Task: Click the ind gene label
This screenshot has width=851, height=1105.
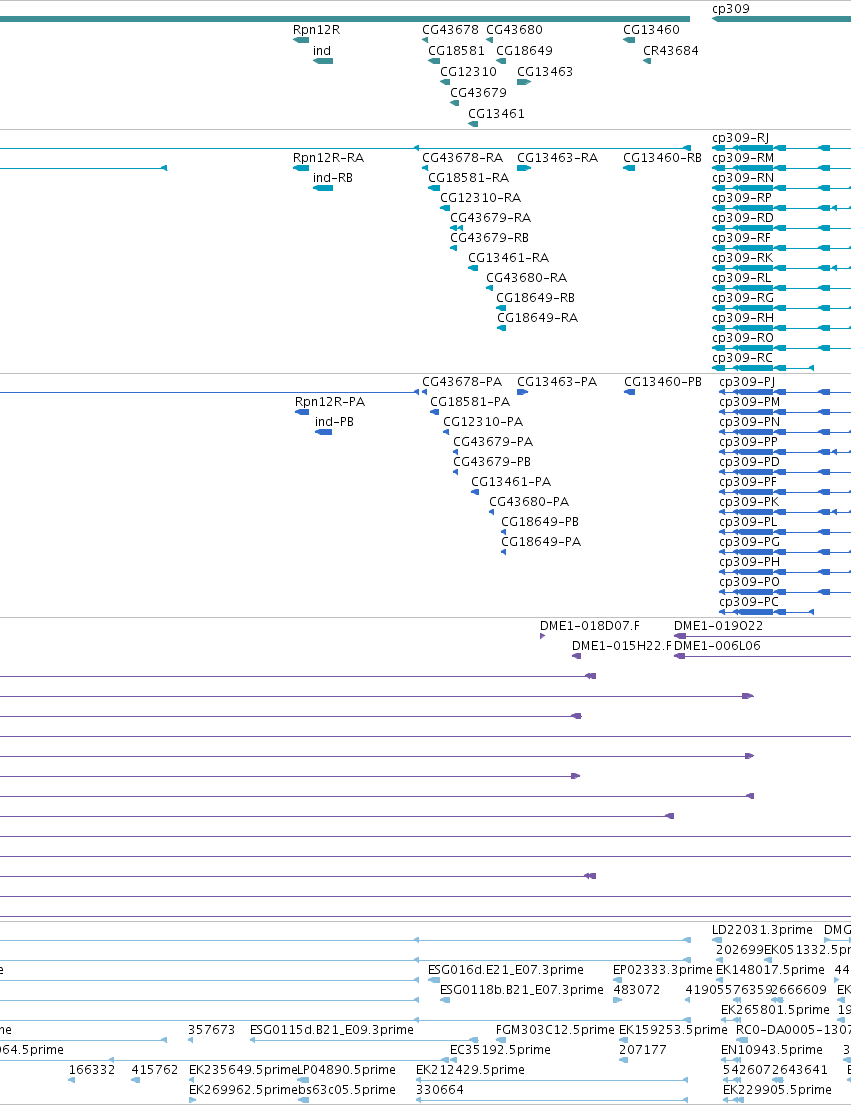Action: [322, 51]
